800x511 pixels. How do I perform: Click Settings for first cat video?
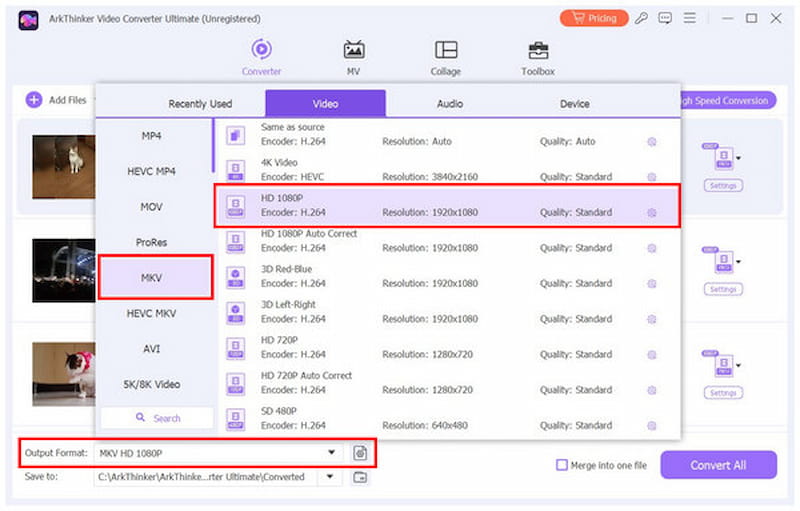[723, 186]
